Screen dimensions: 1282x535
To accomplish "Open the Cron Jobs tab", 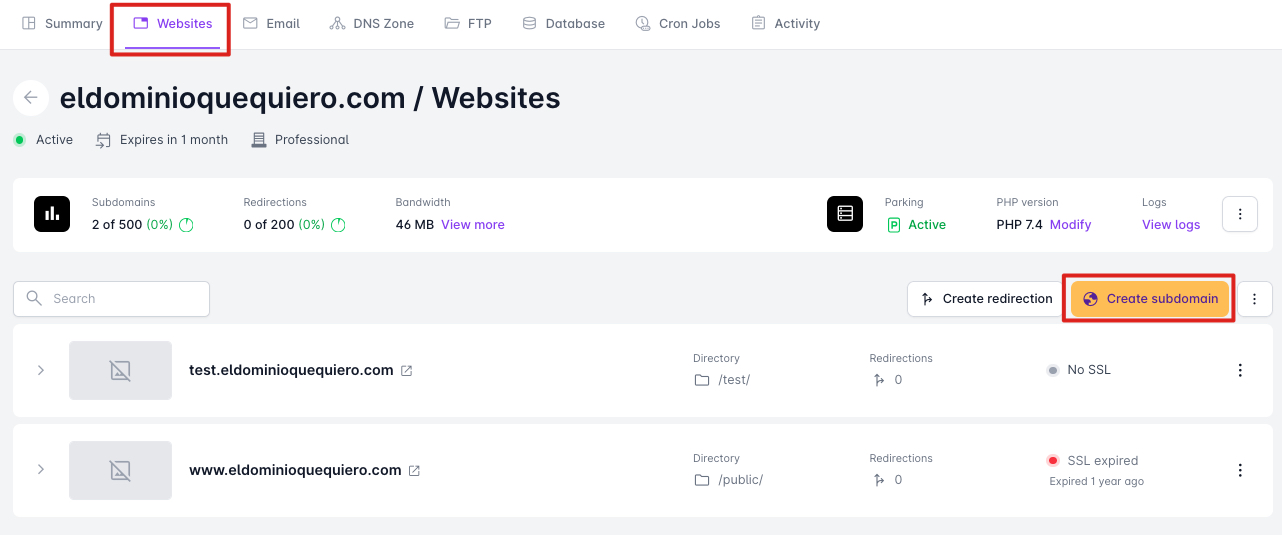I will [678, 23].
